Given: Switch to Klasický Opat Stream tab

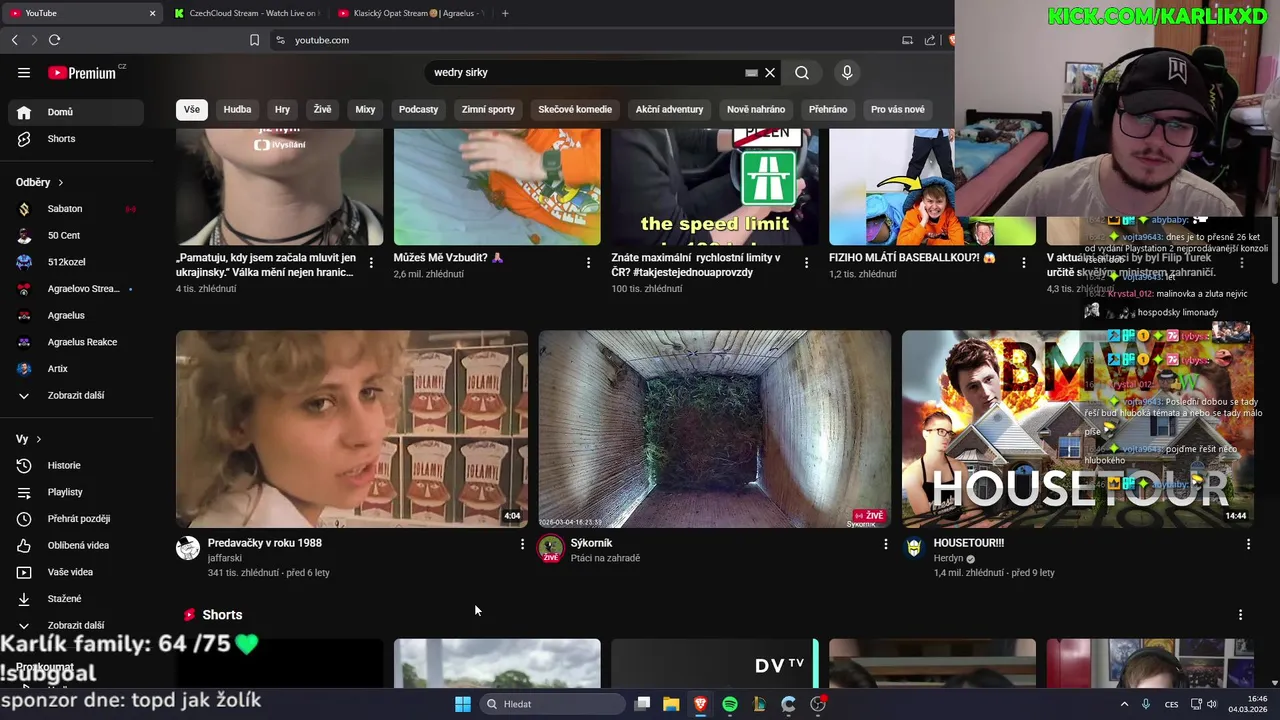Looking at the screenshot, I should coord(411,13).
